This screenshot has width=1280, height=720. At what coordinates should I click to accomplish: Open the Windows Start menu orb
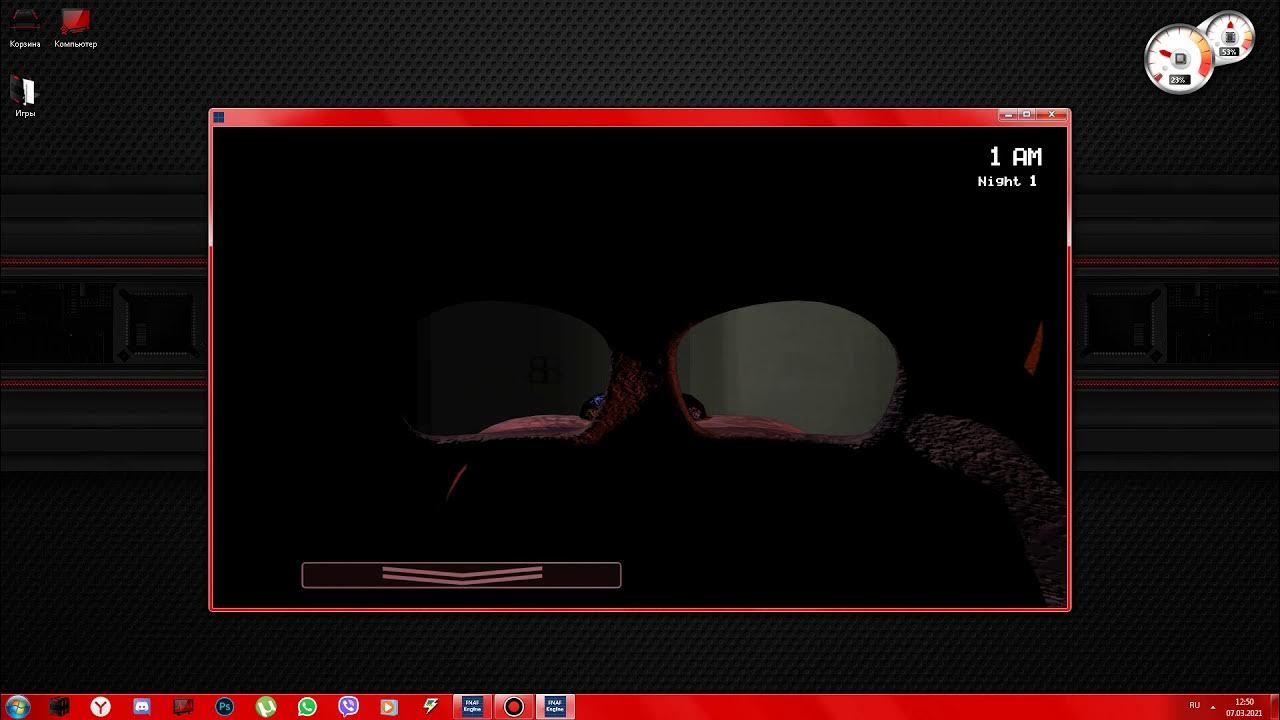click(x=18, y=707)
